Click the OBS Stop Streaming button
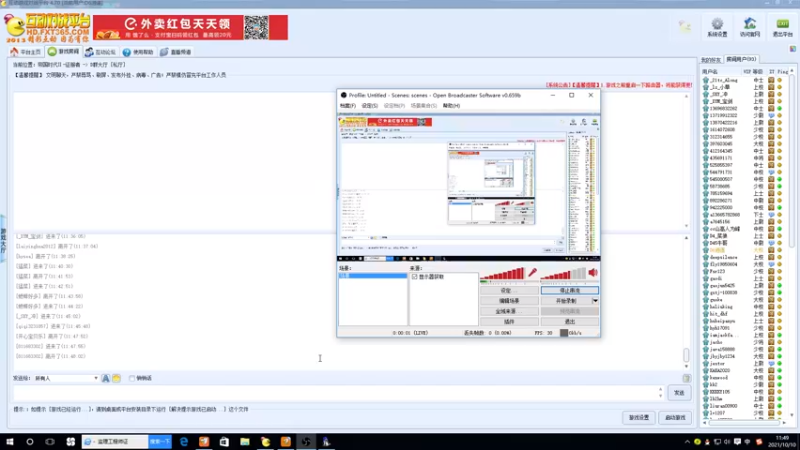This screenshot has height=450, width=800. point(569,290)
